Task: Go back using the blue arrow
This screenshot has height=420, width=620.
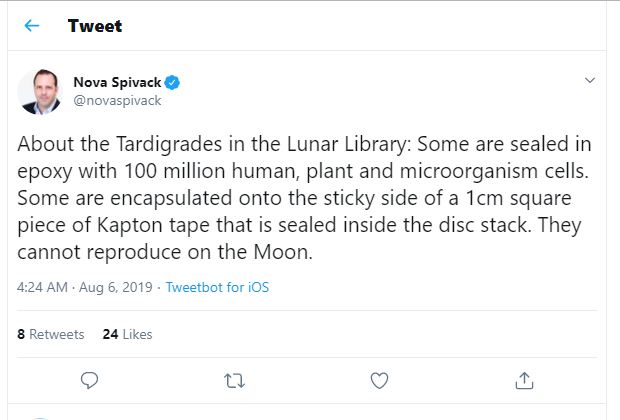Action: pyautogui.click(x=32, y=26)
